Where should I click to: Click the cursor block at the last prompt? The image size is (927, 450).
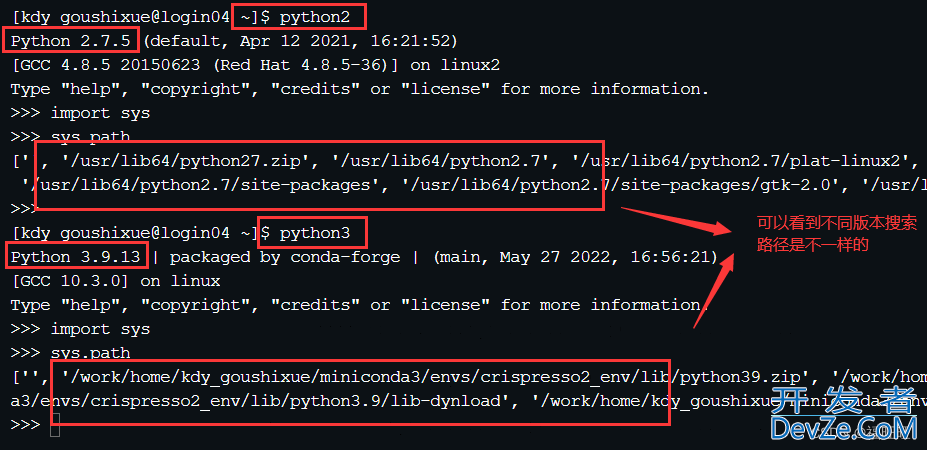pos(55,425)
